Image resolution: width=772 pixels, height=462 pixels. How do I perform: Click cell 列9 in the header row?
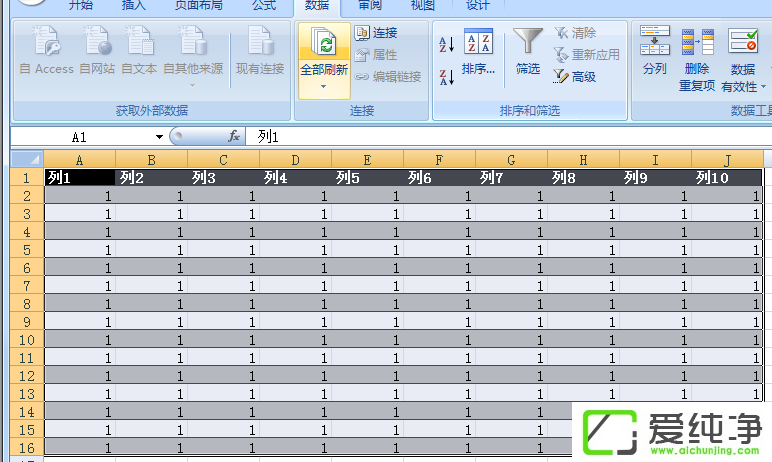(655, 178)
